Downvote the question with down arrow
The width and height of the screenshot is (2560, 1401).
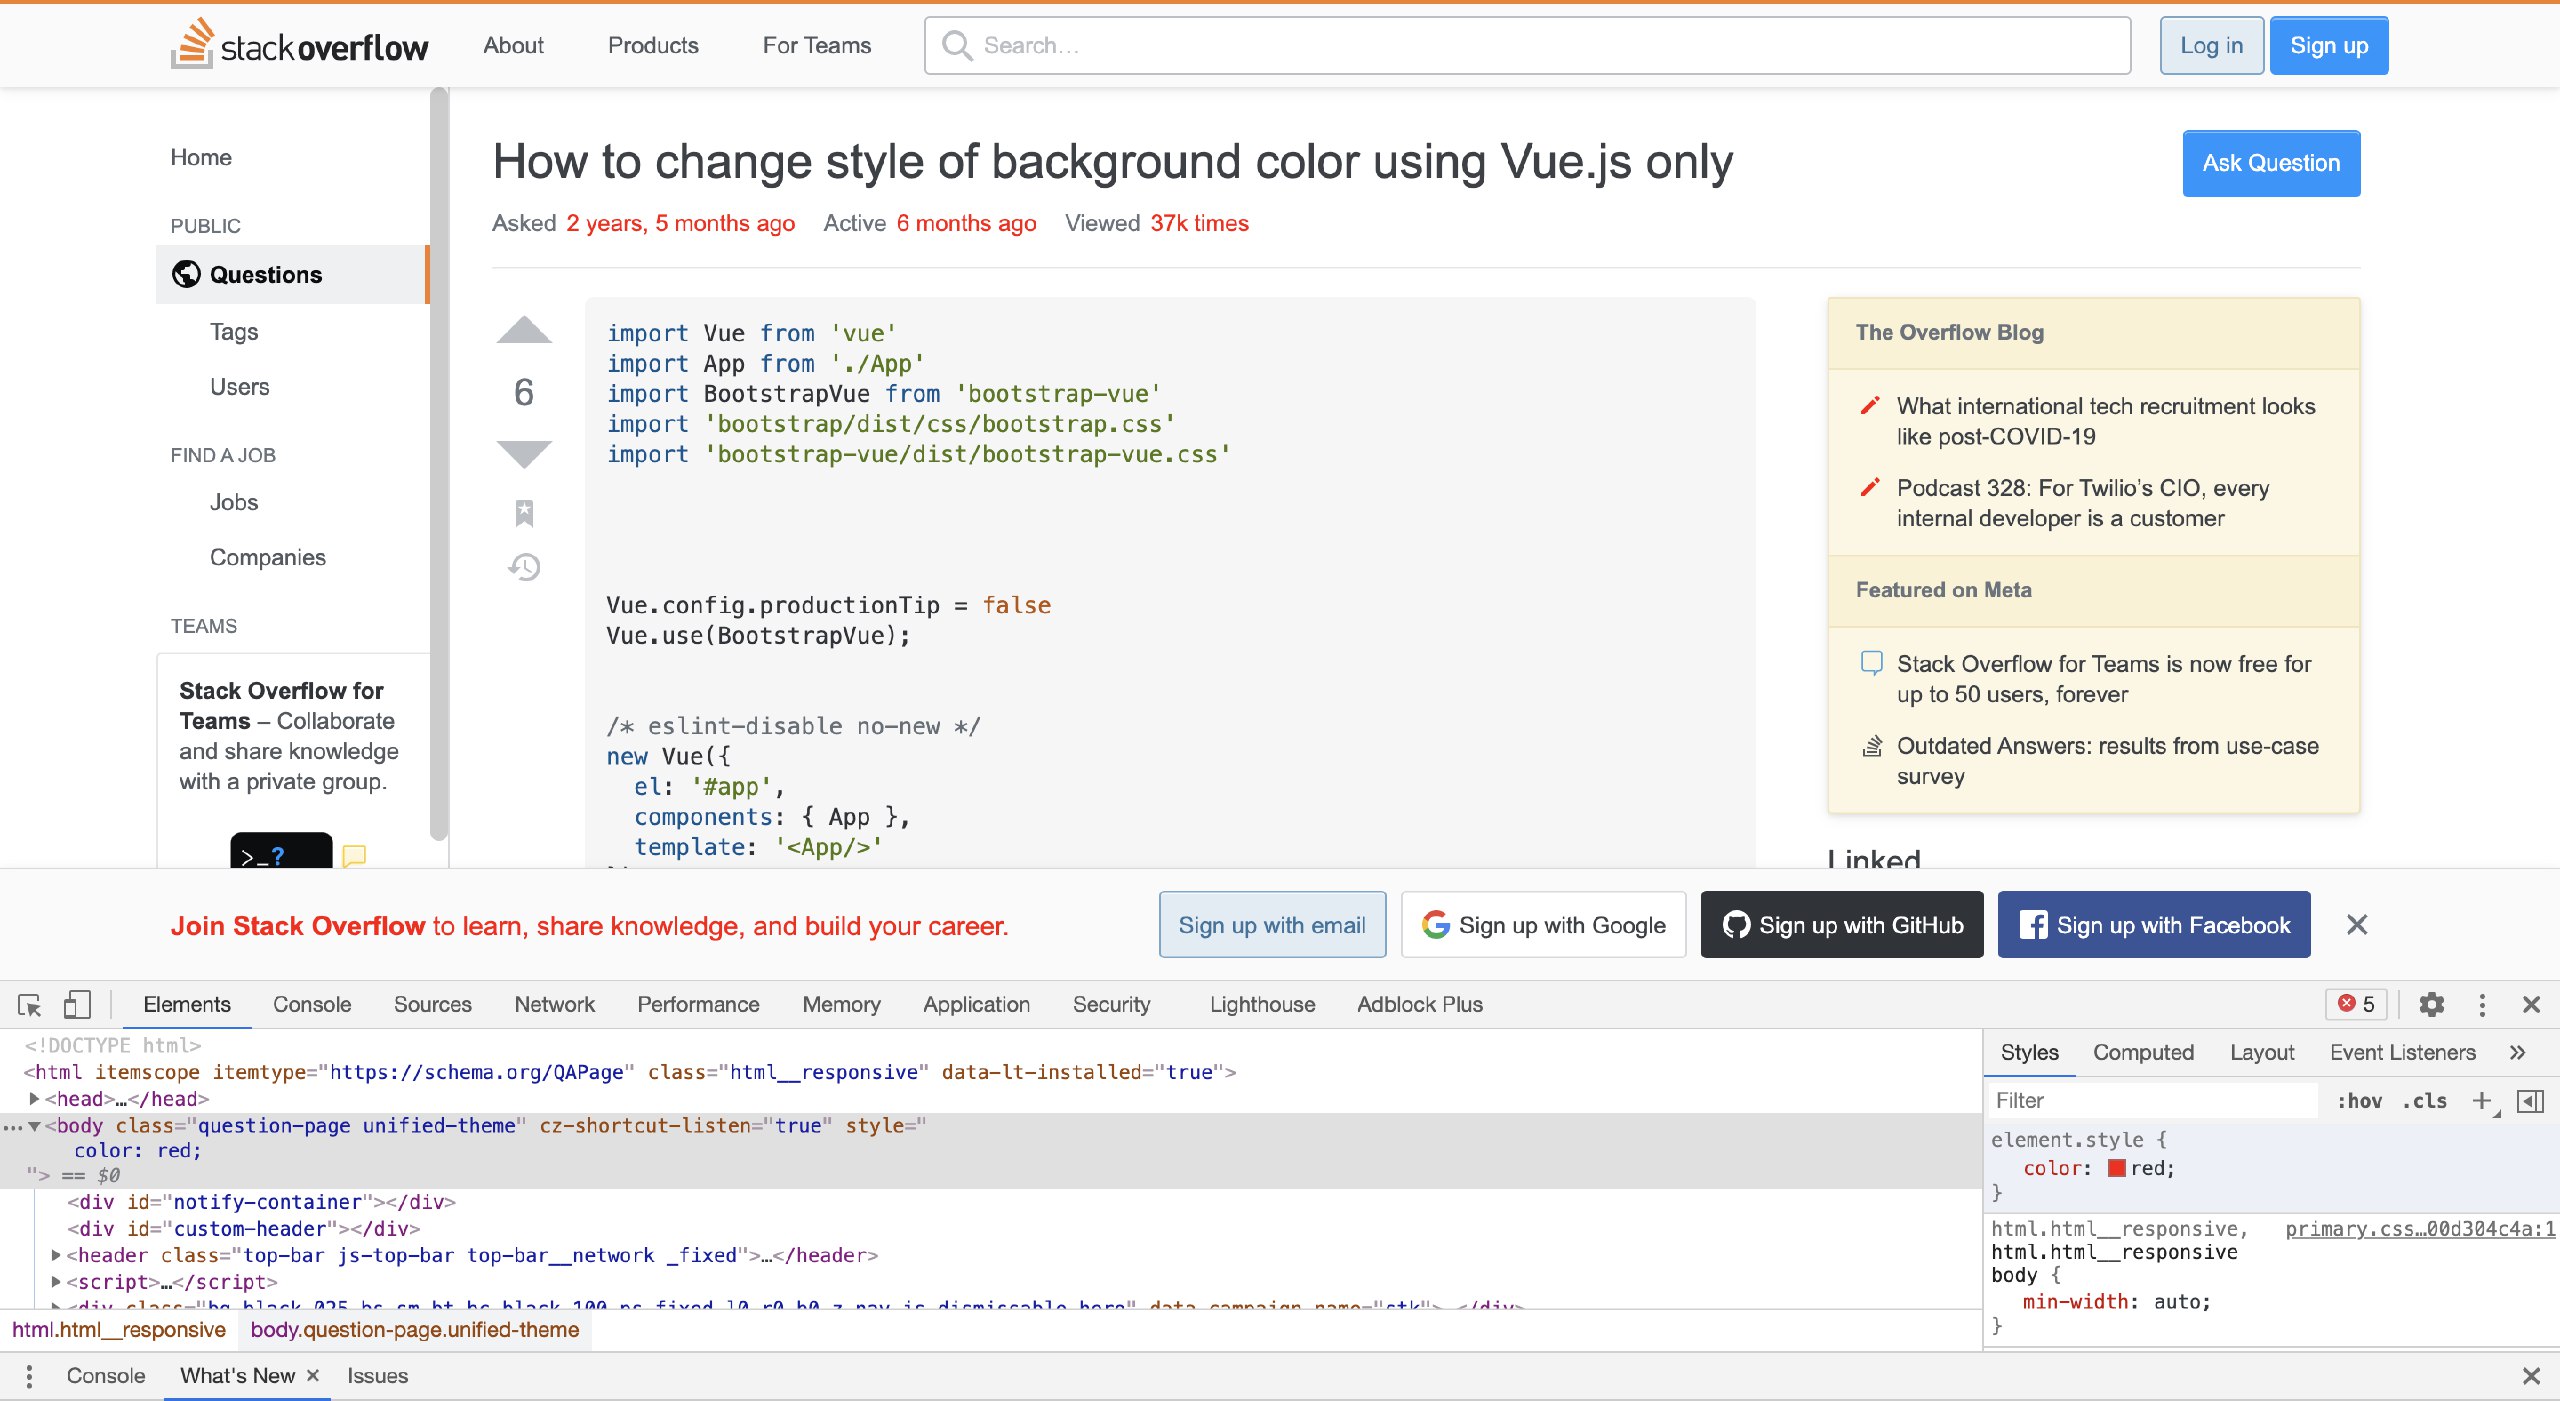(524, 453)
